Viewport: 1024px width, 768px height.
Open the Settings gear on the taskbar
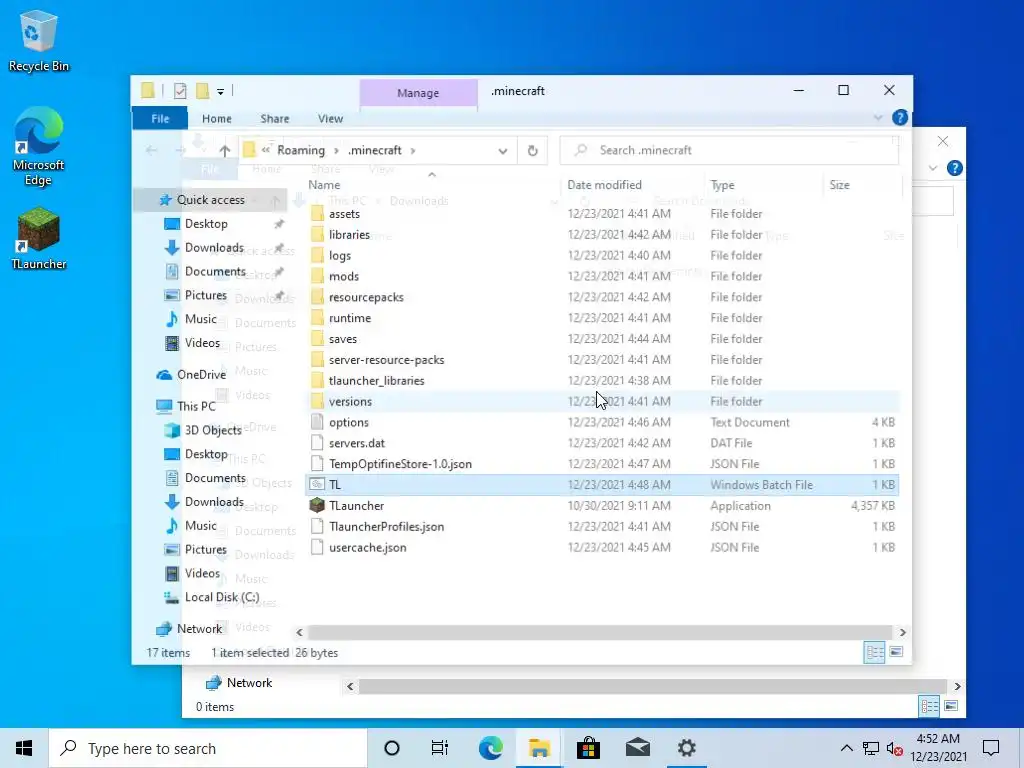coord(686,748)
